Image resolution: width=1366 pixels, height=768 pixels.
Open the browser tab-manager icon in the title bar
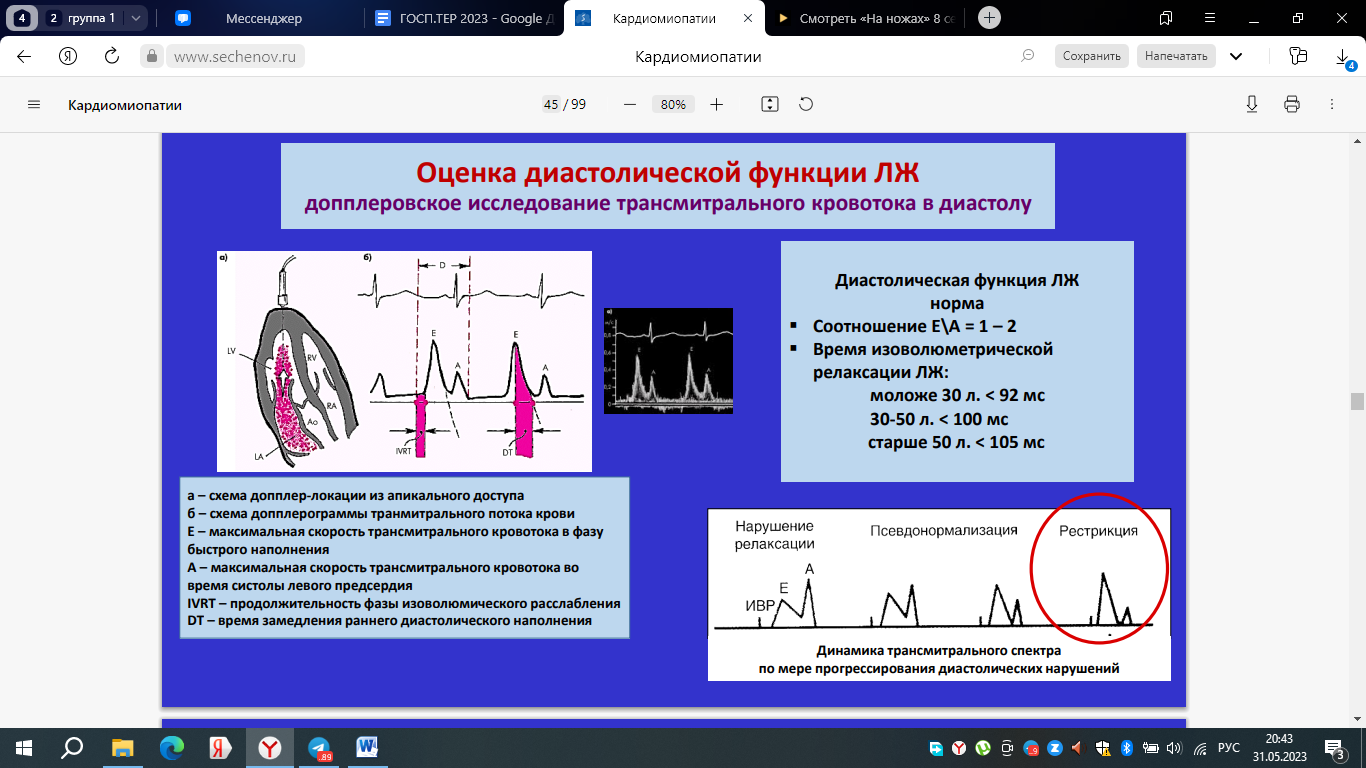1166,17
